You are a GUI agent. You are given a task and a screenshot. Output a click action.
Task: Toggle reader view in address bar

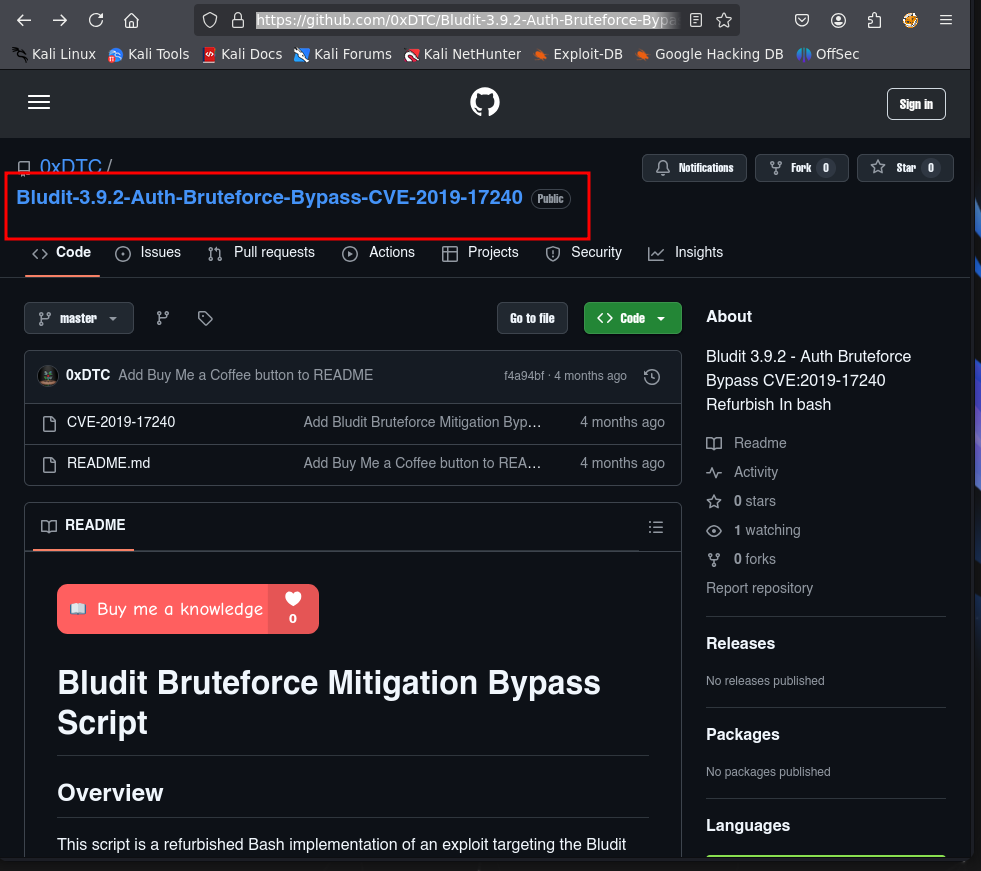click(x=696, y=21)
